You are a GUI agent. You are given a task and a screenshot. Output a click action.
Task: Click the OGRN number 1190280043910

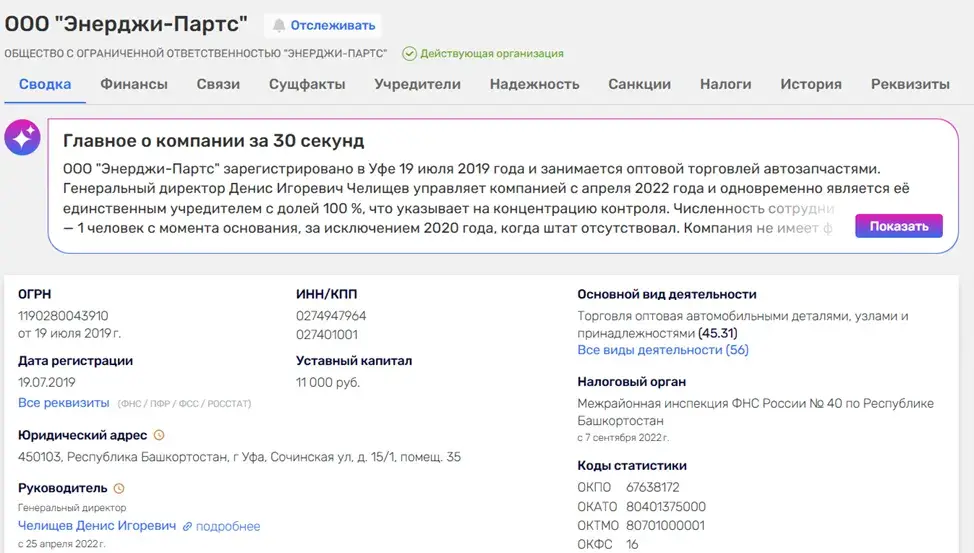pos(63,316)
